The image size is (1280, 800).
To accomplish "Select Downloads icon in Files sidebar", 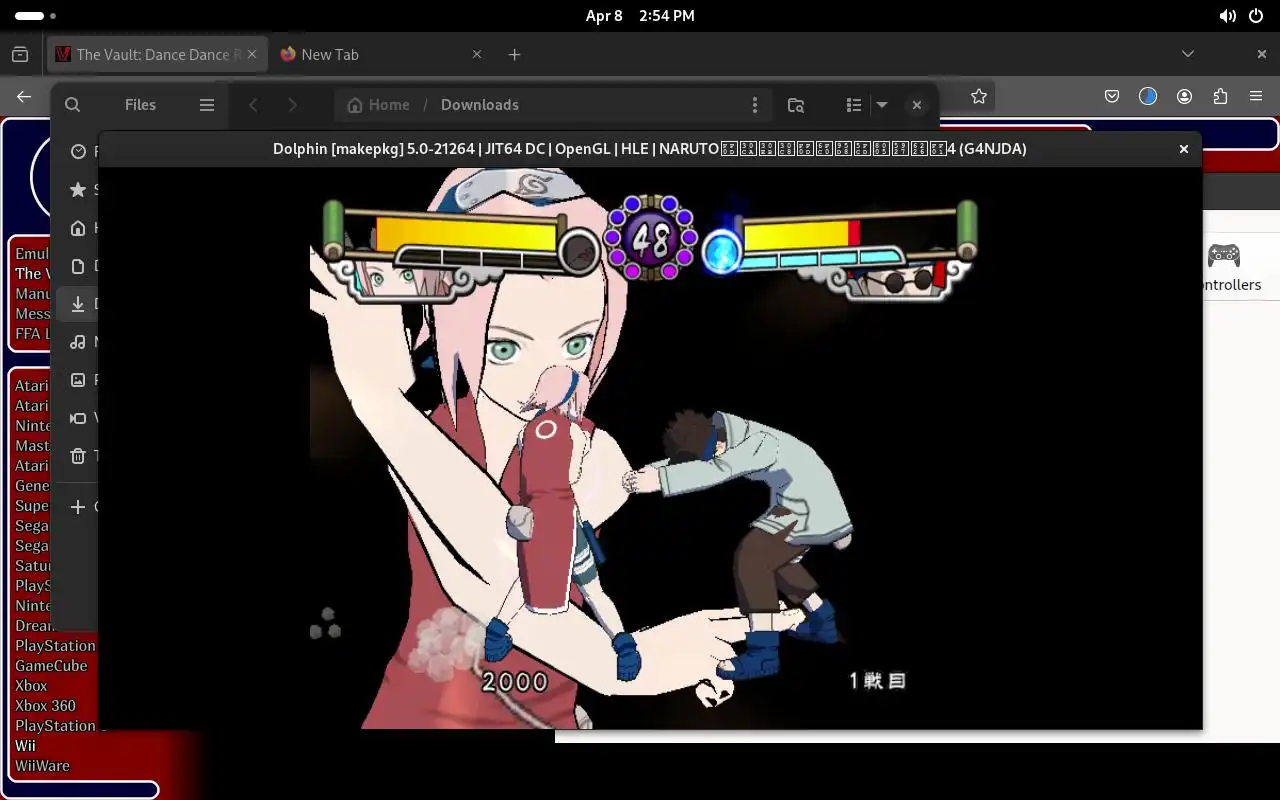I will (78, 304).
